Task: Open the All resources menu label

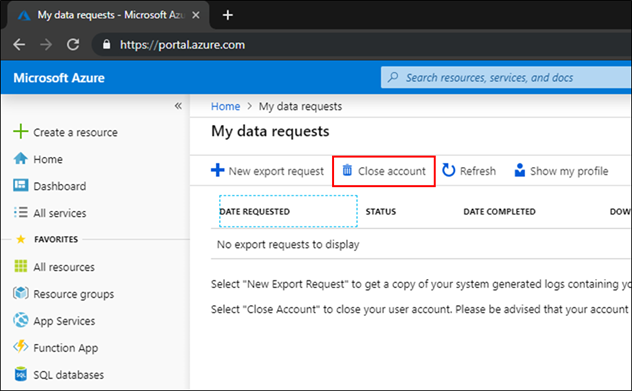Action: (x=64, y=267)
